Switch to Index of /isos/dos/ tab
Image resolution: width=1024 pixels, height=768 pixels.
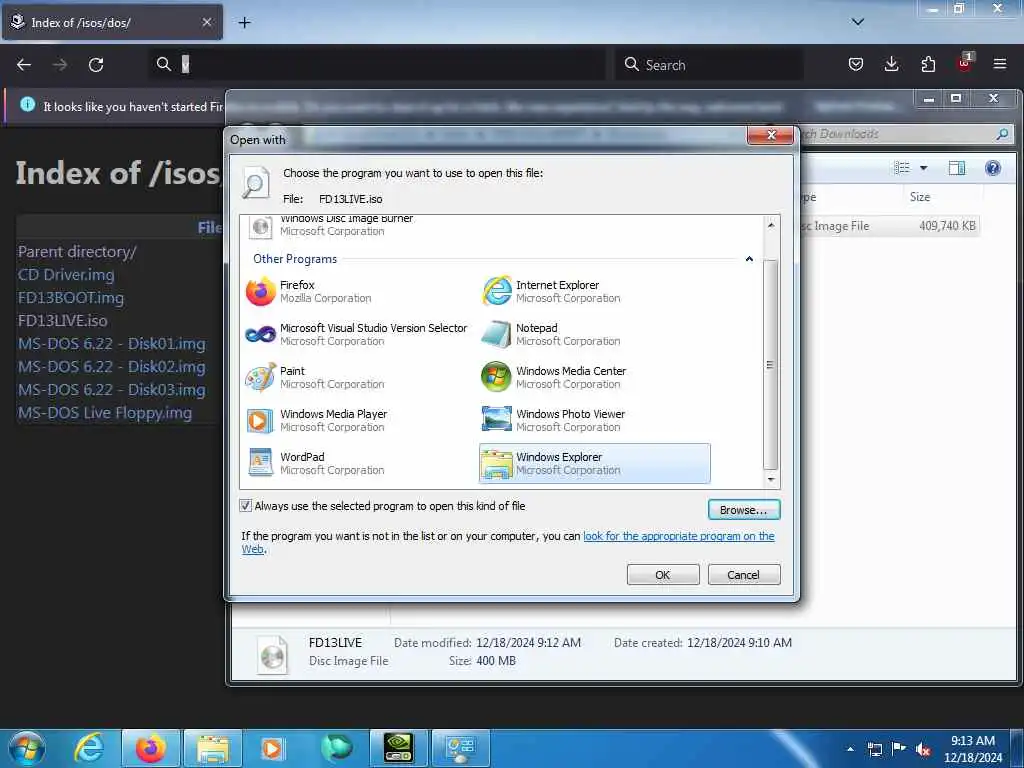point(112,23)
